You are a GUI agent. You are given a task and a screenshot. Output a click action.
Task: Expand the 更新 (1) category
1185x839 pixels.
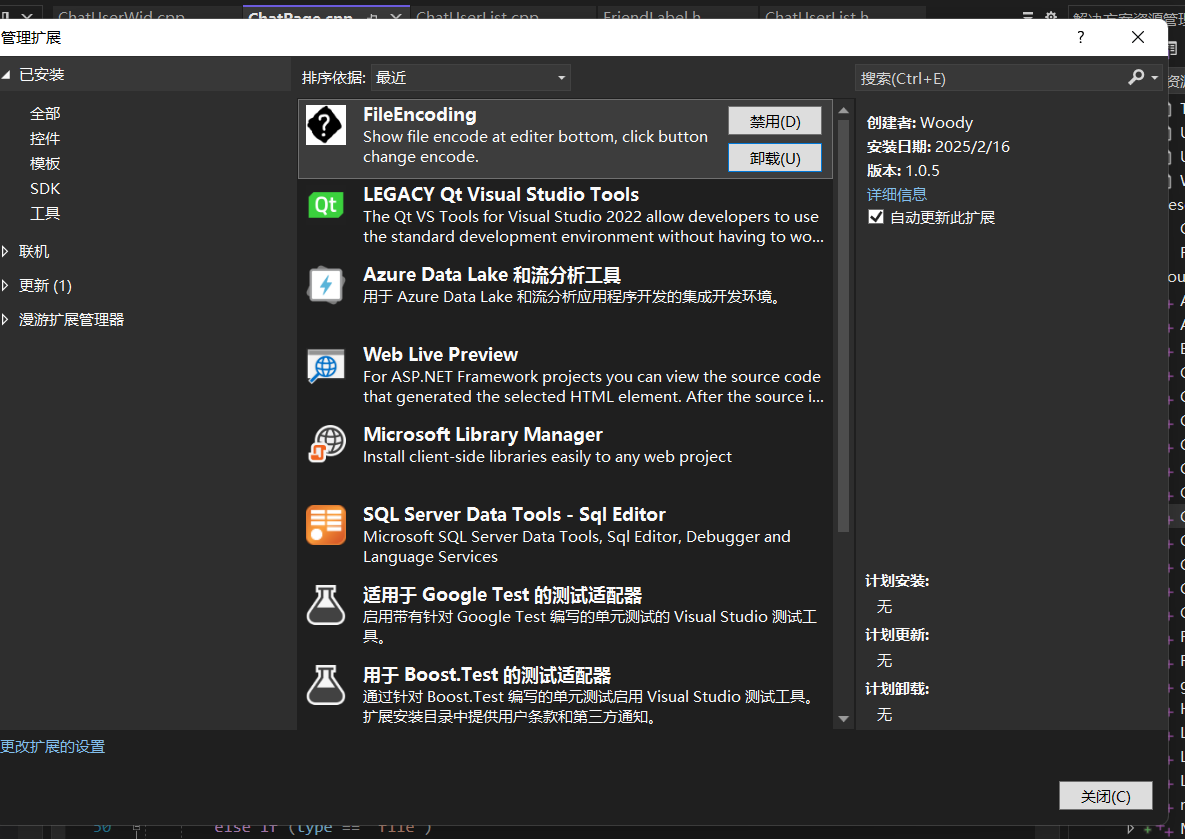point(6,285)
